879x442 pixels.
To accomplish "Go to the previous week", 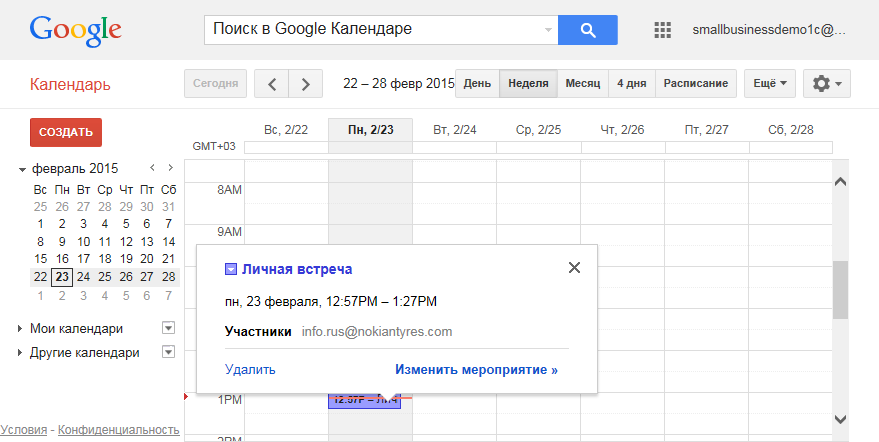I will [x=271, y=83].
